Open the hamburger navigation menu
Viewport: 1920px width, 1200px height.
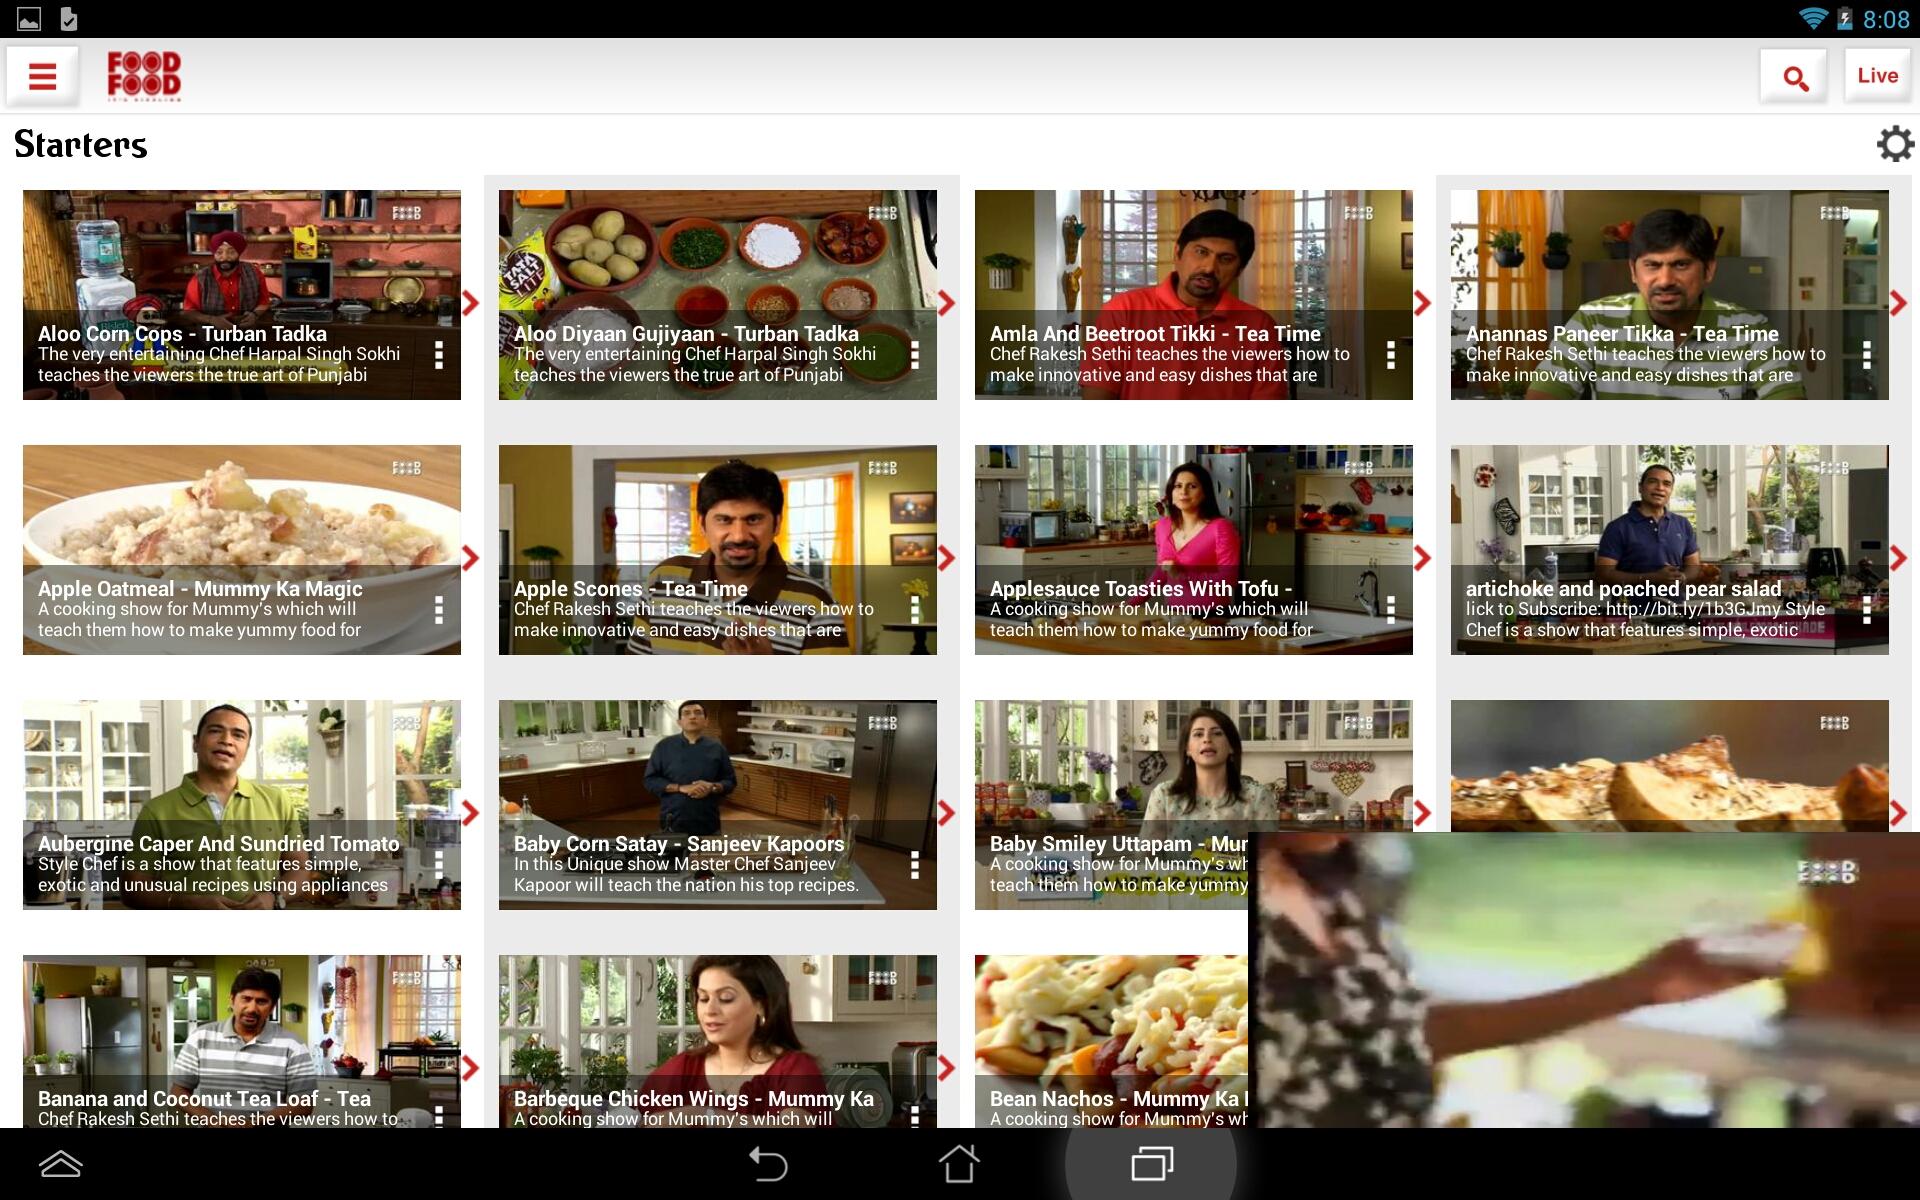(x=42, y=76)
